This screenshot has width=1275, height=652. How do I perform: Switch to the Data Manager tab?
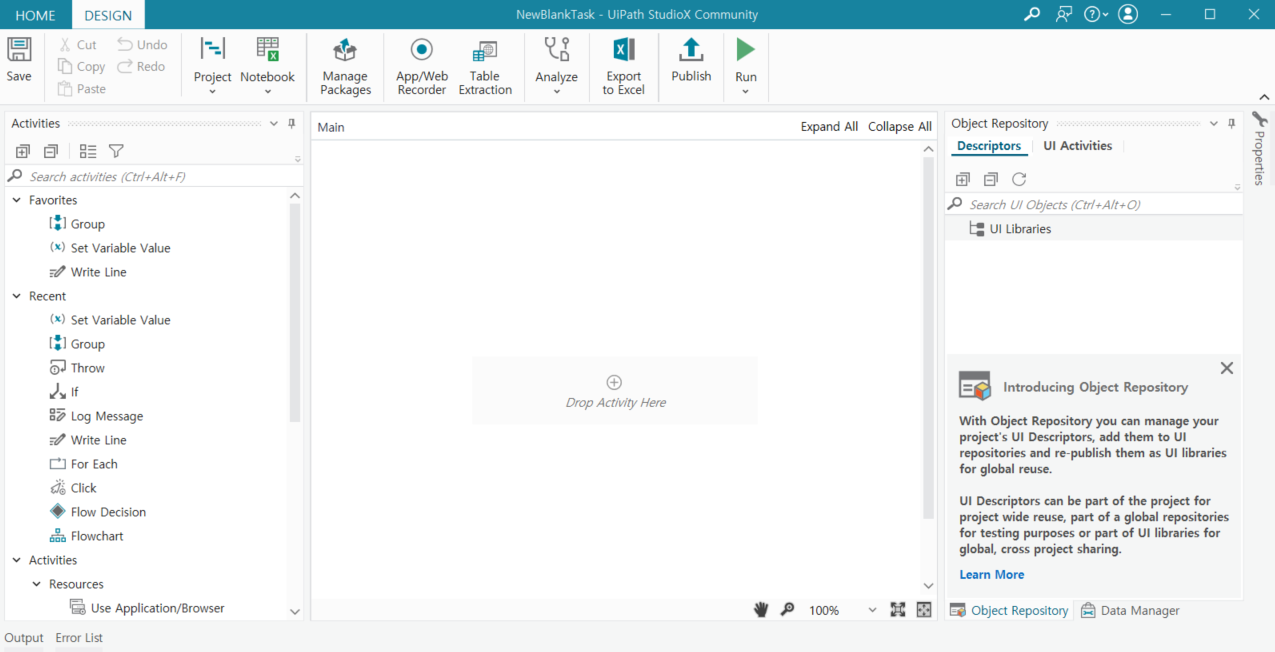tap(1130, 611)
